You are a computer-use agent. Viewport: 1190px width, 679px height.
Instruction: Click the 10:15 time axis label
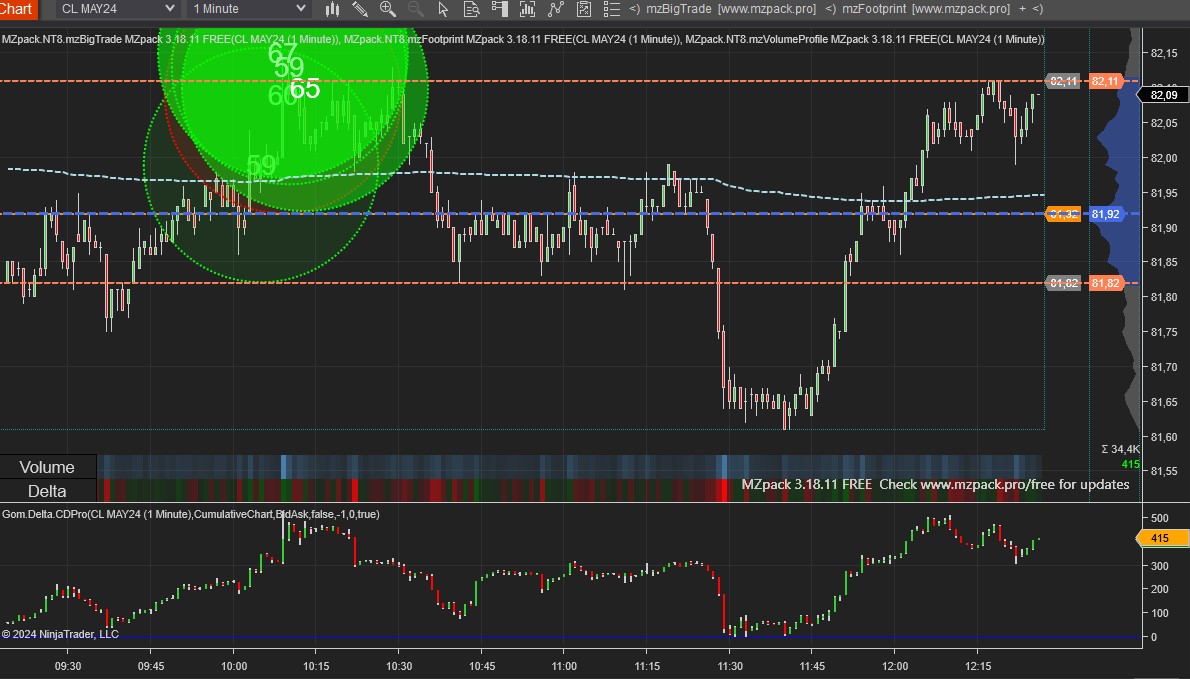coord(316,666)
